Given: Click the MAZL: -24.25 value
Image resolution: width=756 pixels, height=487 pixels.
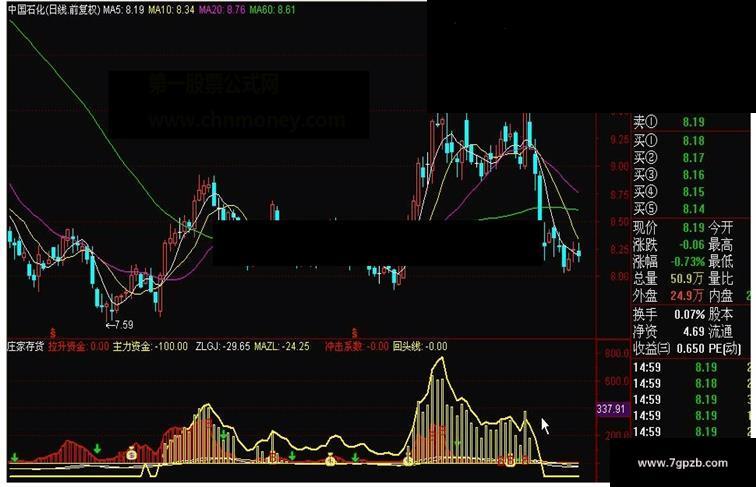Looking at the screenshot, I should click(x=282, y=346).
